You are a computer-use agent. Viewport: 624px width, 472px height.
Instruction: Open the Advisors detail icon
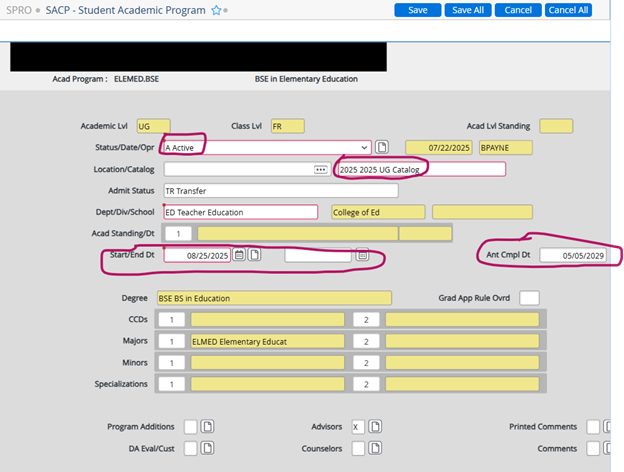[374, 427]
